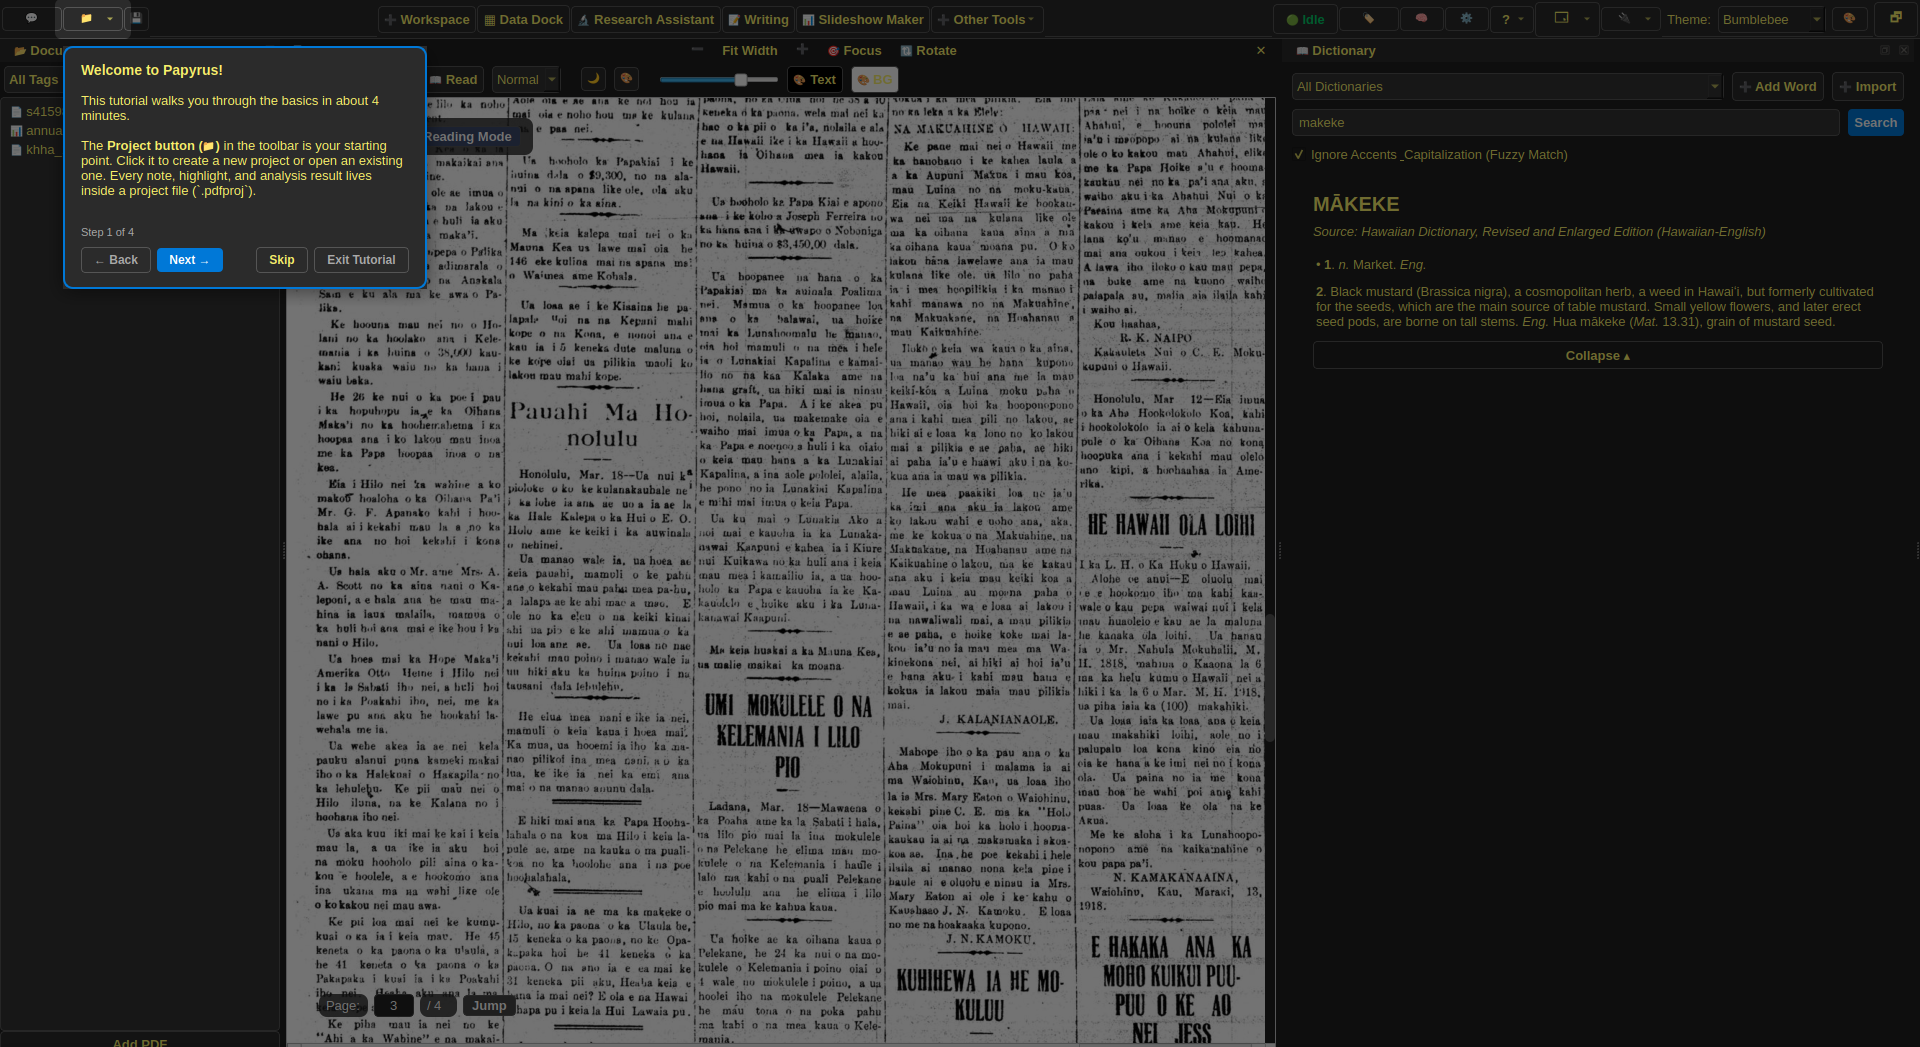
Task: Click the Text color button
Action: [814, 80]
